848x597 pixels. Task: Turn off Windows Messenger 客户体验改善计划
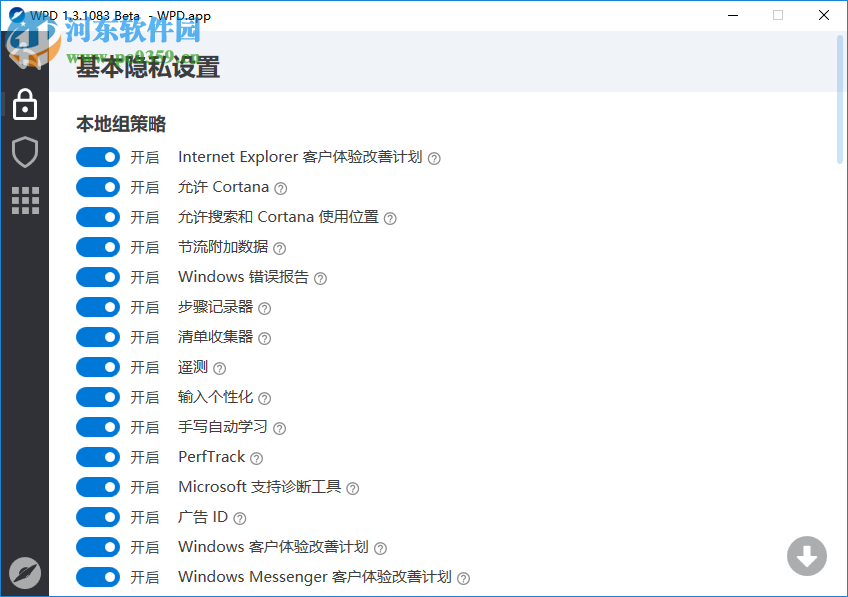coord(97,577)
